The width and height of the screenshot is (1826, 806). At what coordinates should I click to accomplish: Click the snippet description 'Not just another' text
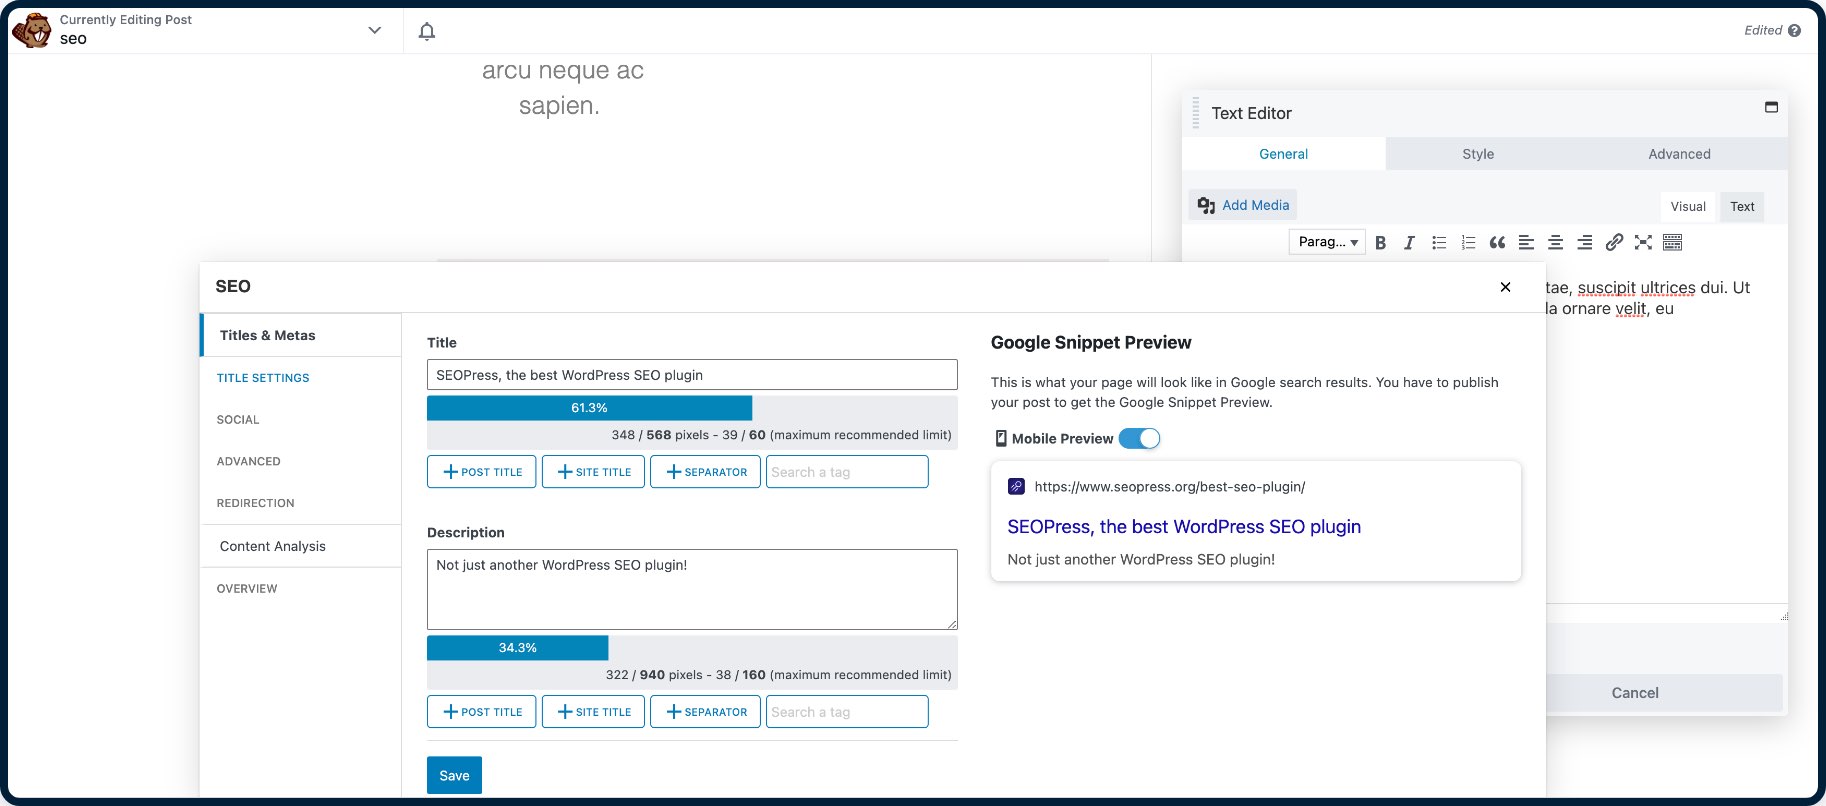click(x=1141, y=560)
